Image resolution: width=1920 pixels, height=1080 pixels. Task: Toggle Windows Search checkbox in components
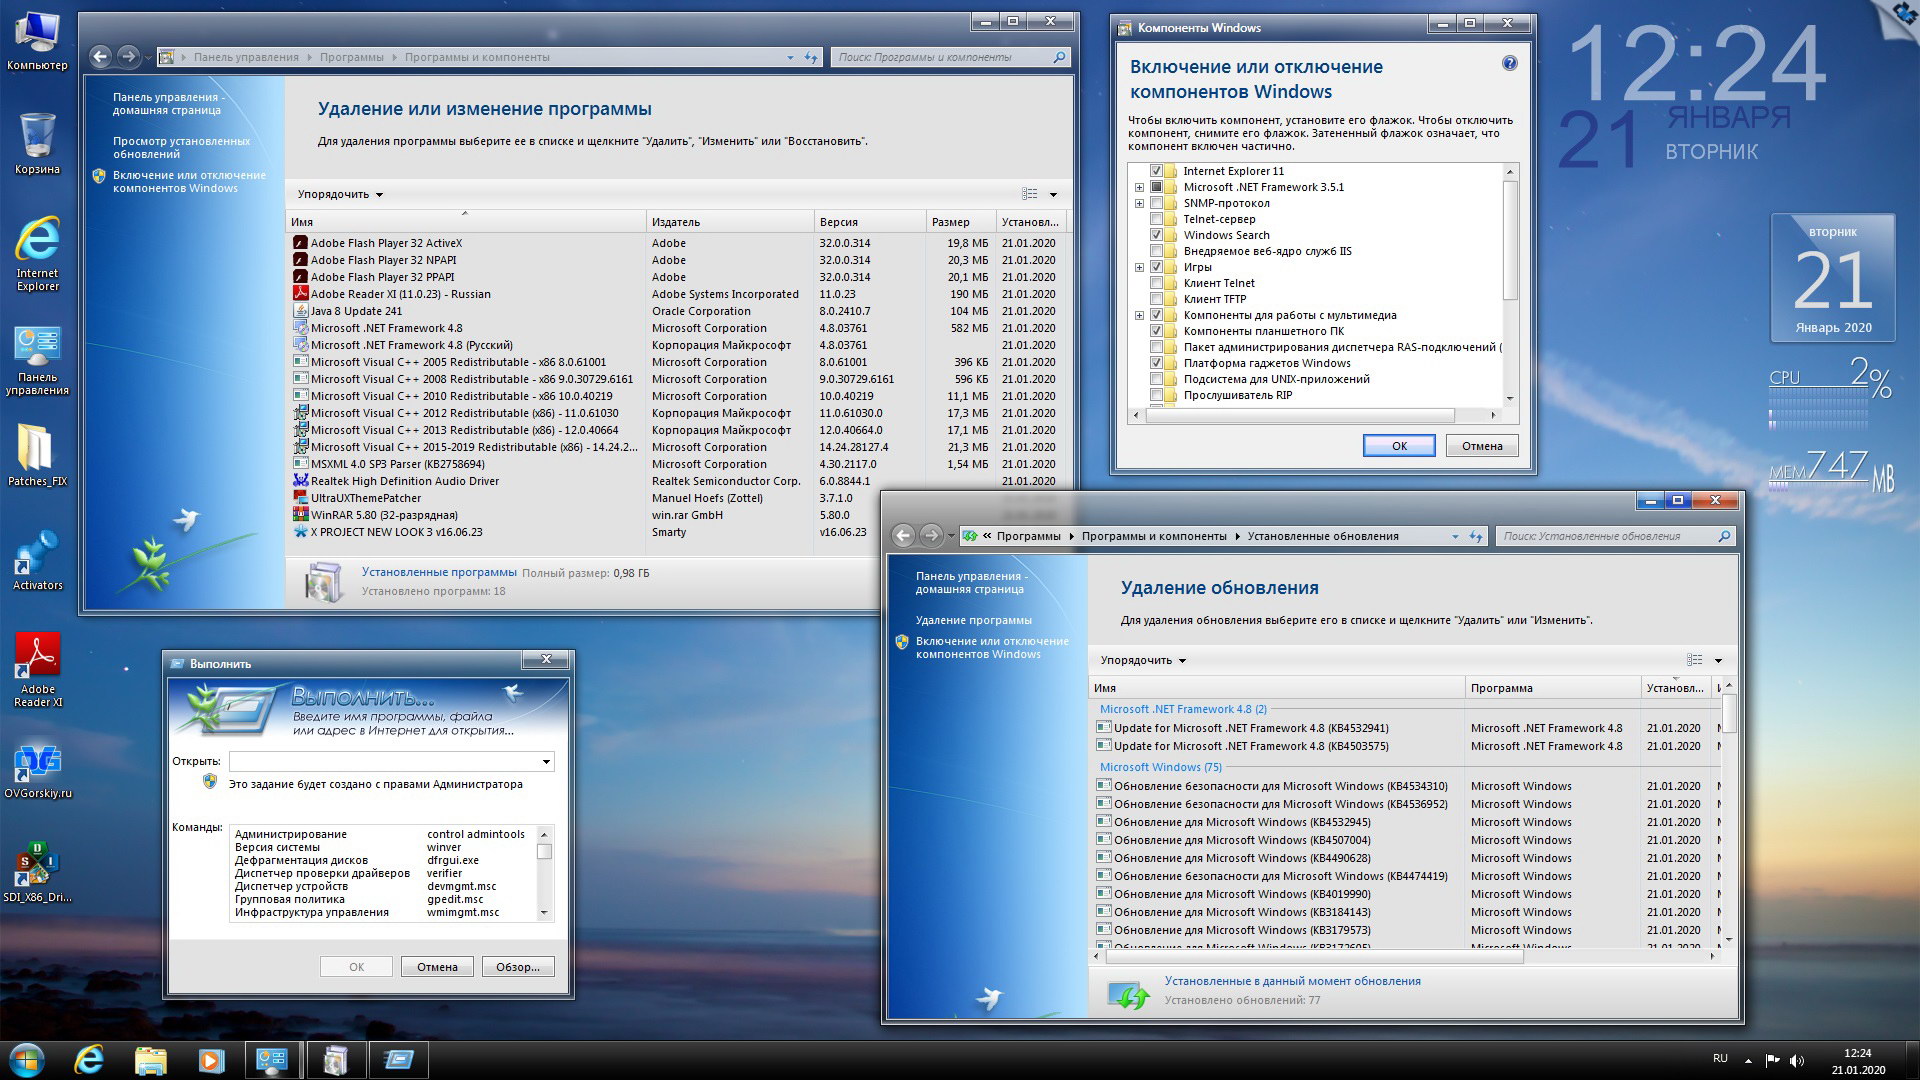click(x=1155, y=235)
